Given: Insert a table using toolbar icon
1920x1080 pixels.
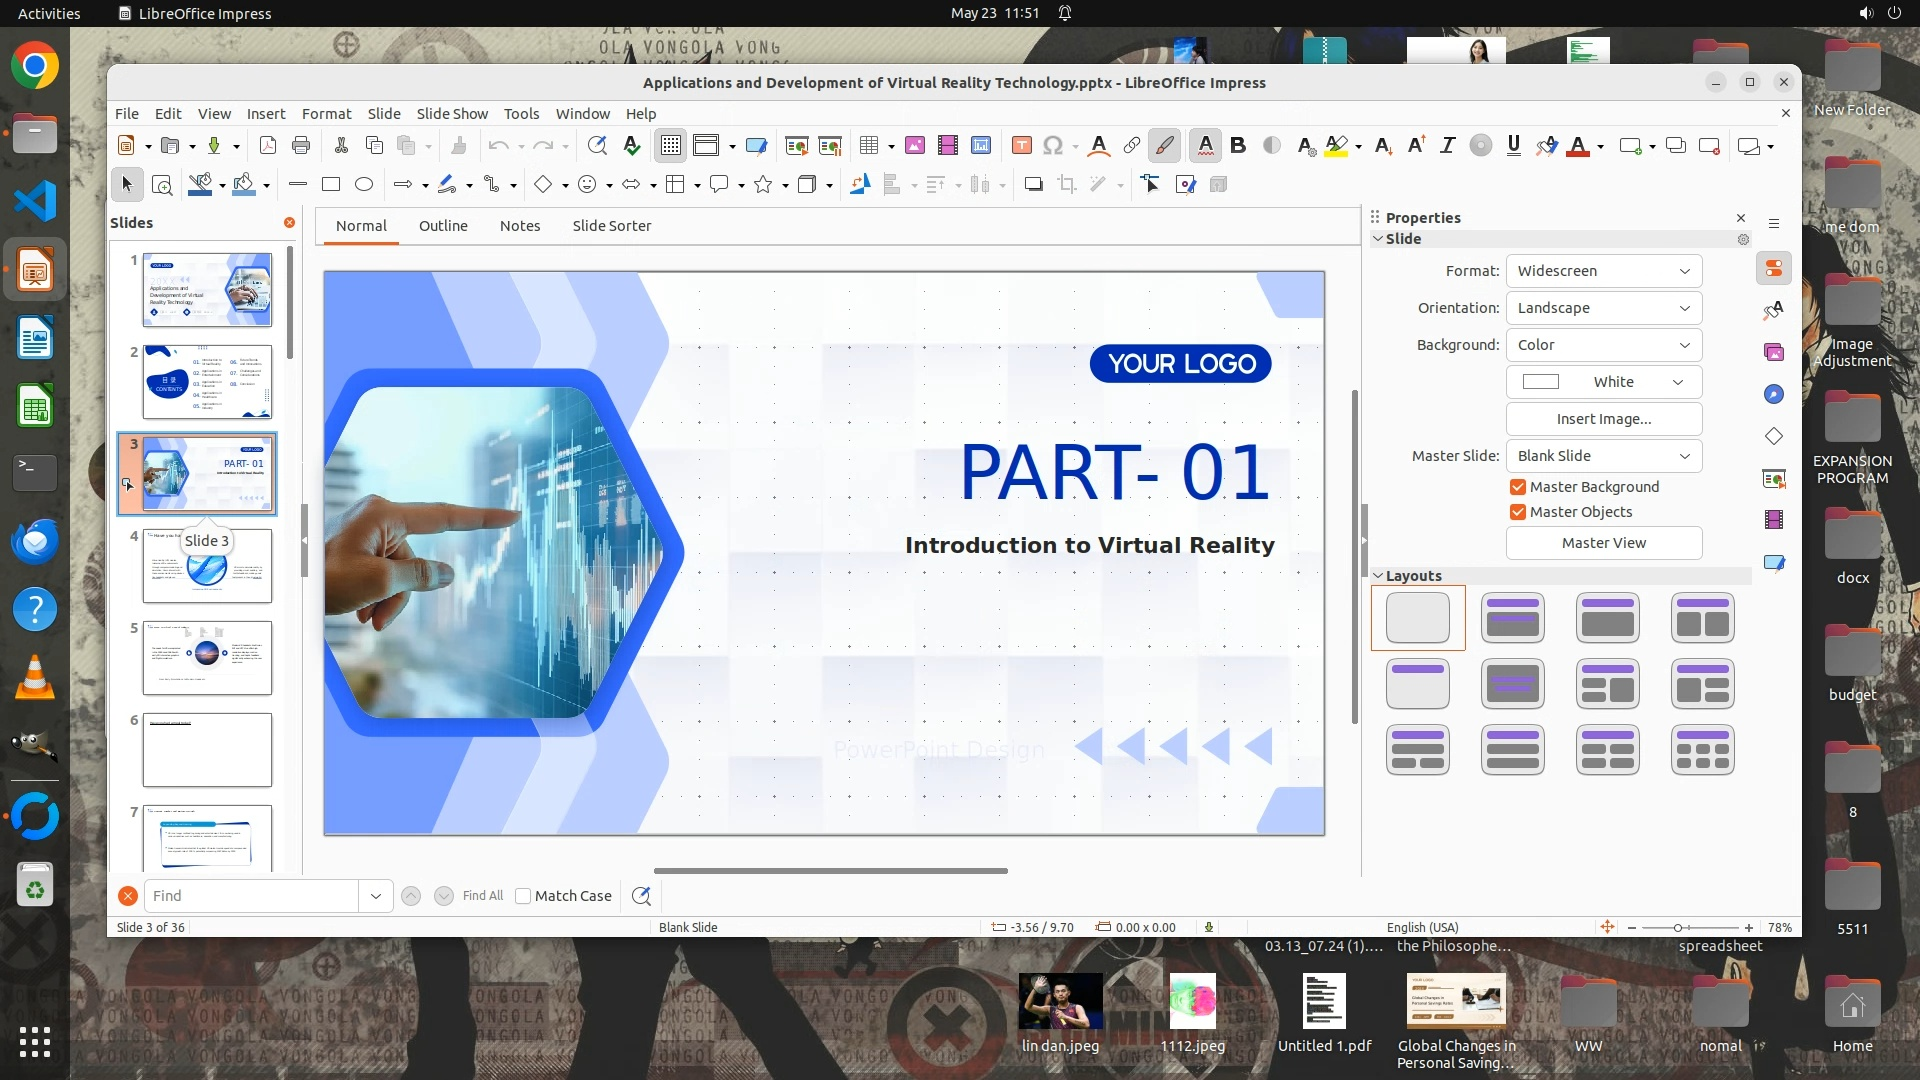Looking at the screenshot, I should [869, 146].
